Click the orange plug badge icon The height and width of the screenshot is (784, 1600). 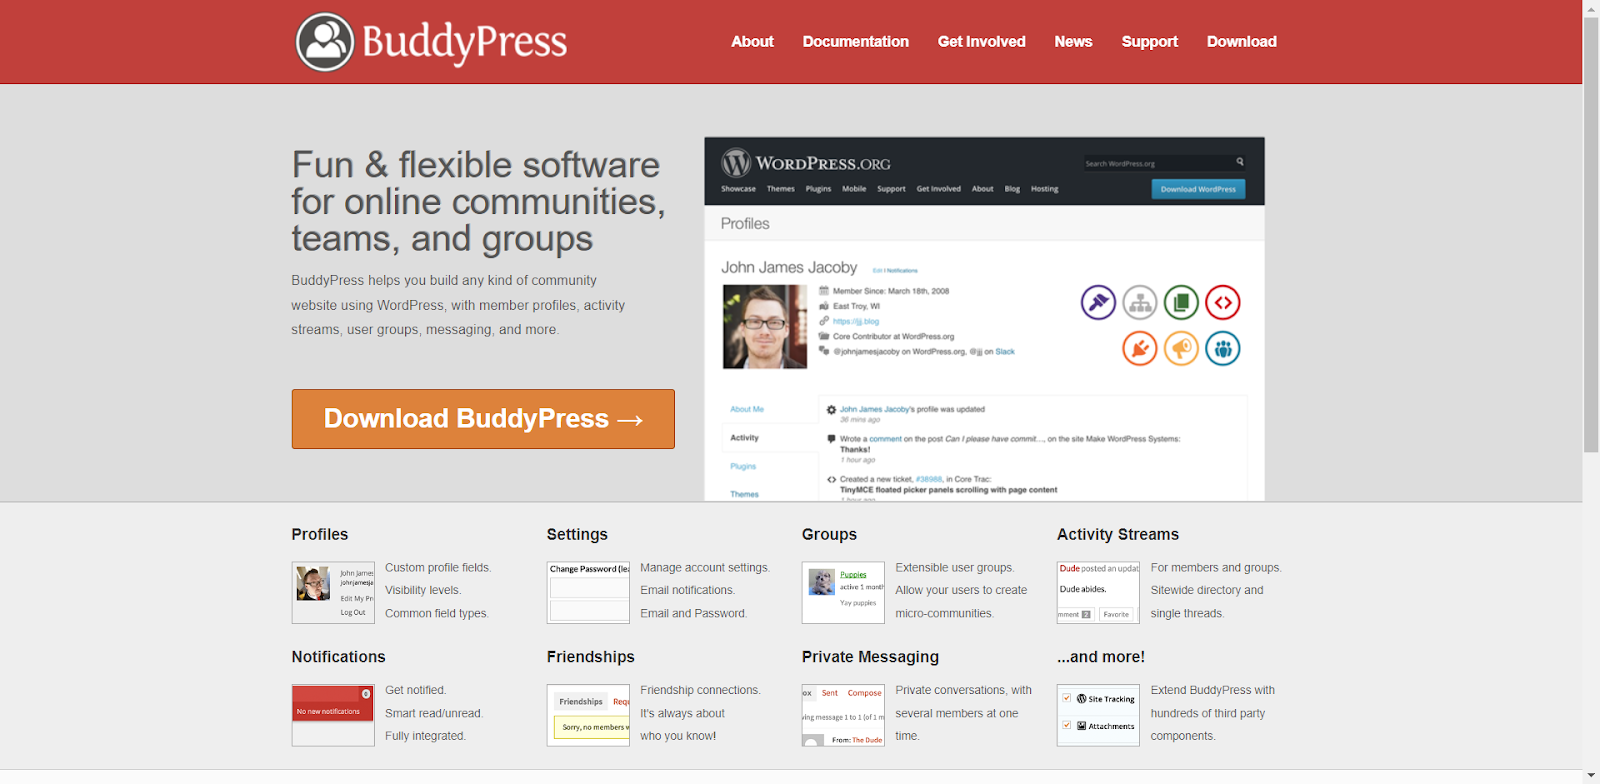pyautogui.click(x=1139, y=348)
